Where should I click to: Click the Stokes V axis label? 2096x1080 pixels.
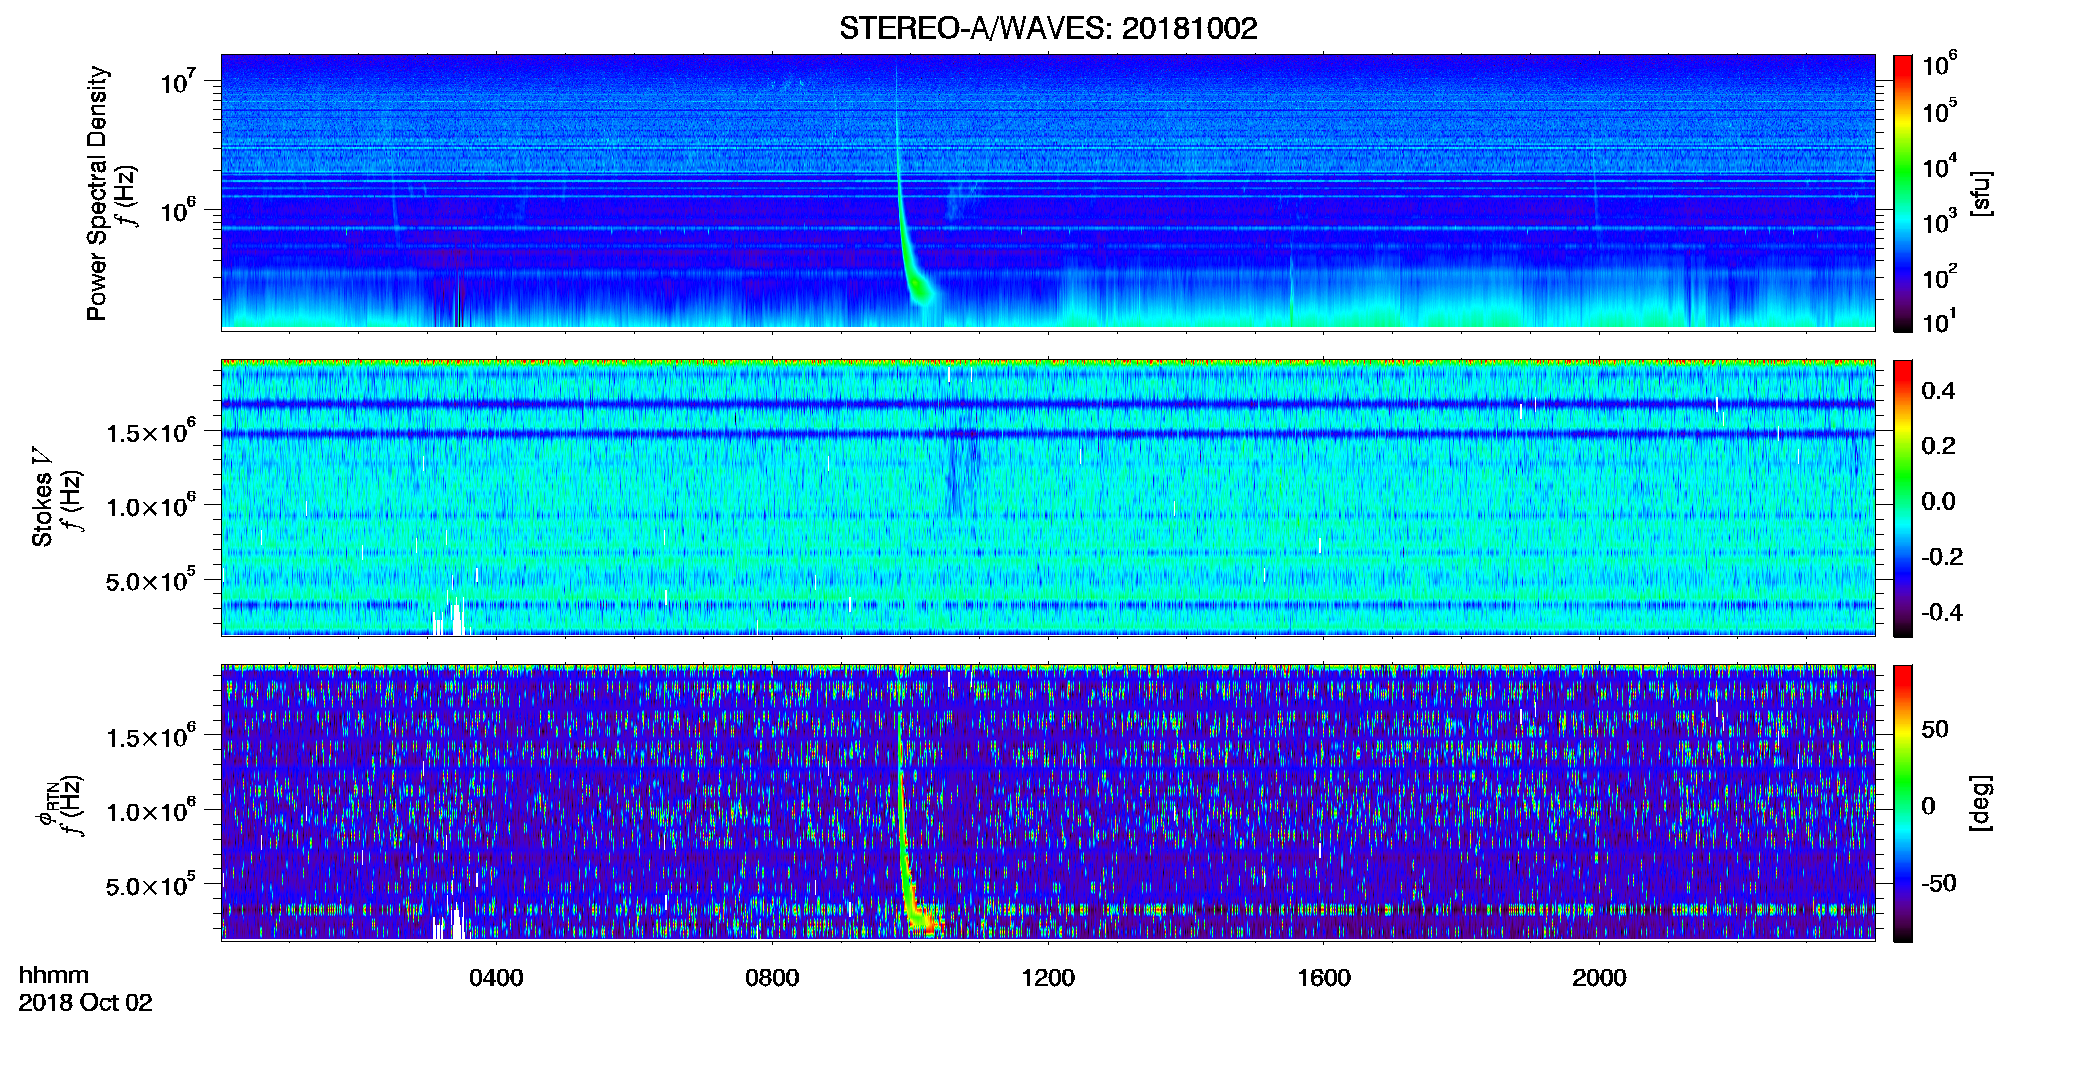pos(42,498)
